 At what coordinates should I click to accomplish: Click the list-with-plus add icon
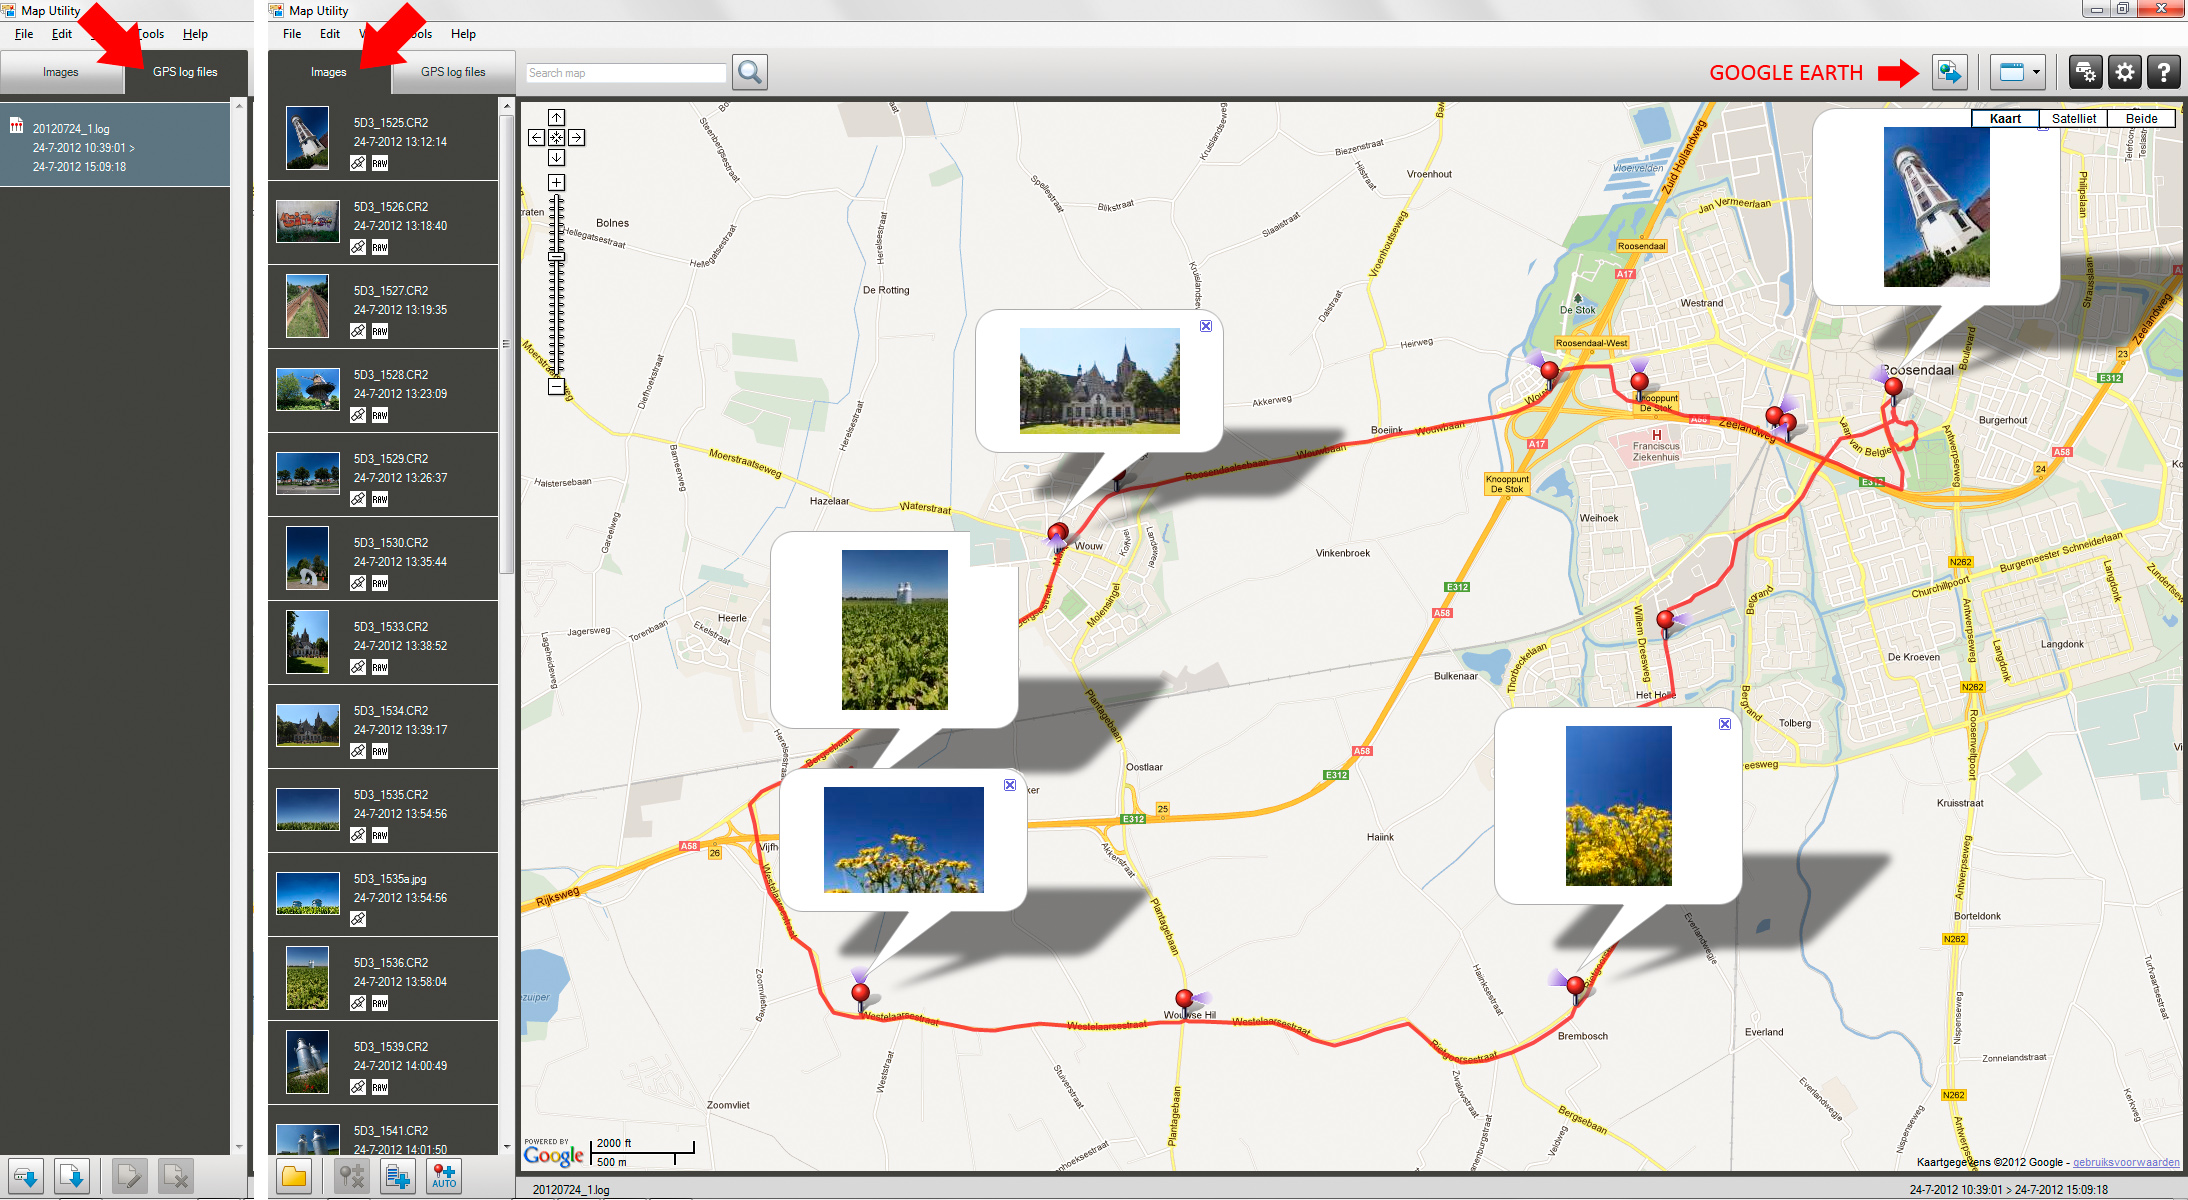[x=398, y=1176]
